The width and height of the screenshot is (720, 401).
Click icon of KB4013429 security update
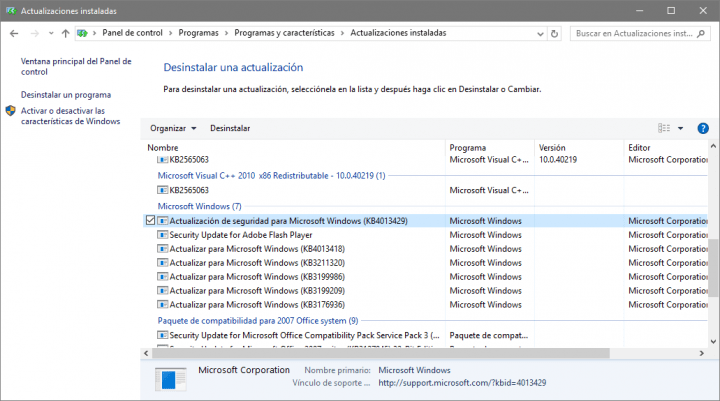pos(162,220)
